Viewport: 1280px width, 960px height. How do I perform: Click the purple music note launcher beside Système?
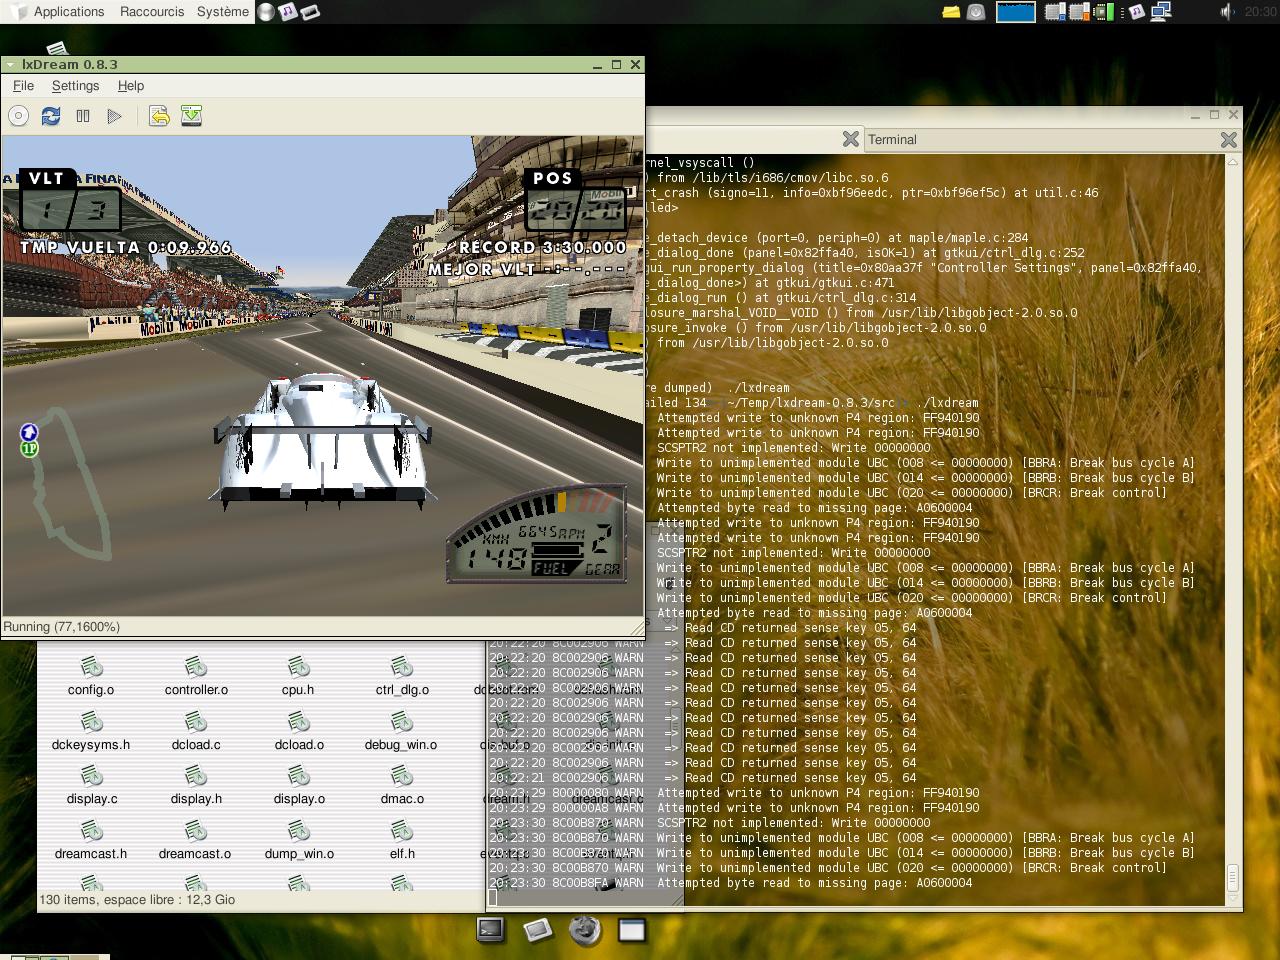[x=288, y=12]
